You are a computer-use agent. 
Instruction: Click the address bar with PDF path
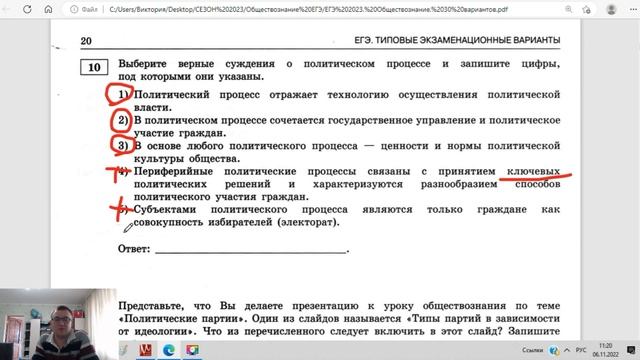click(308, 9)
